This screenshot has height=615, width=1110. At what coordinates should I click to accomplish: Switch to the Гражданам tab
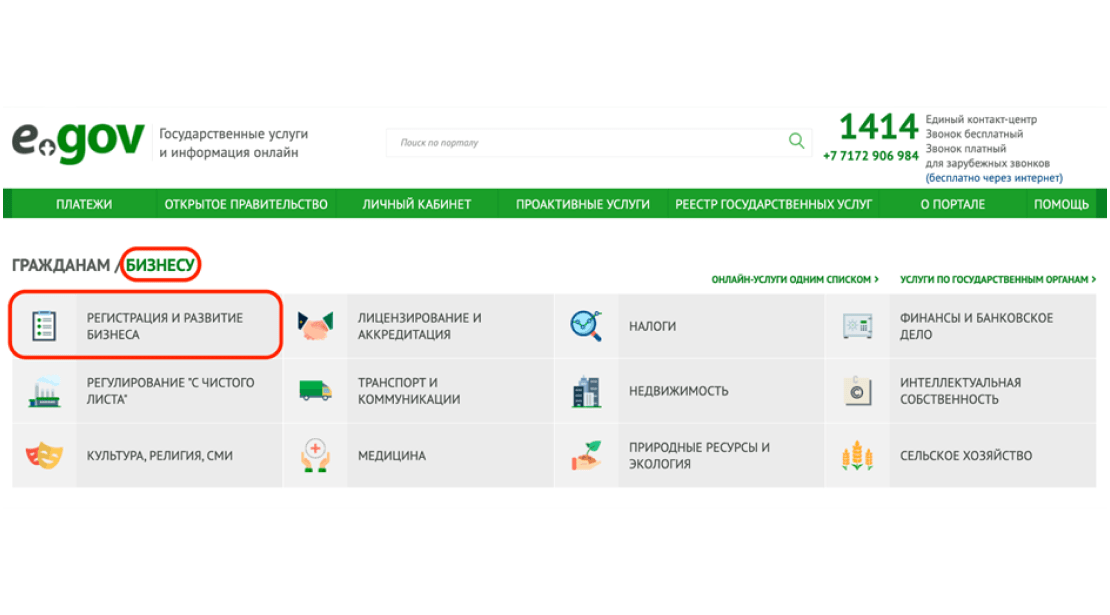(60, 265)
